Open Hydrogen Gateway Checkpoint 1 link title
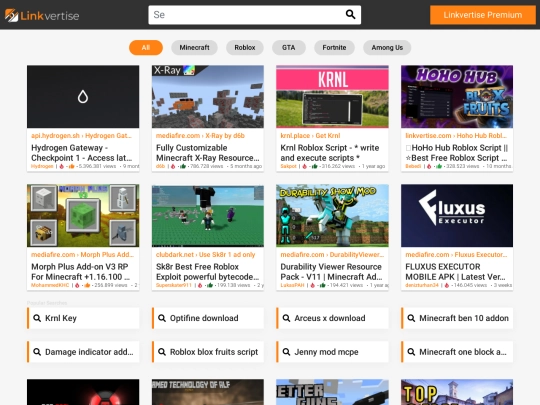The height and width of the screenshot is (405, 540). tap(82, 153)
